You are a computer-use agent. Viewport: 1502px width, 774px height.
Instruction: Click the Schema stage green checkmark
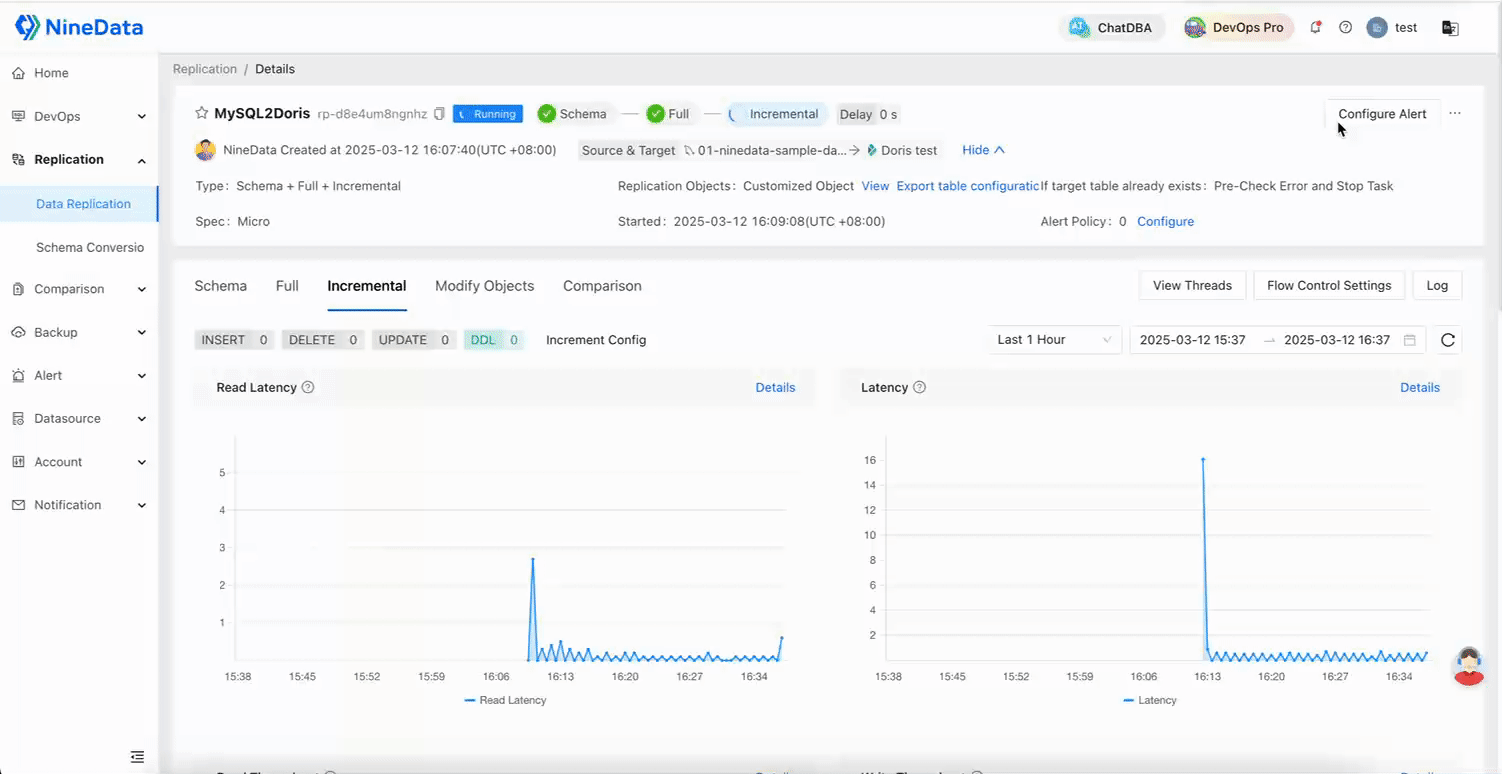(547, 114)
